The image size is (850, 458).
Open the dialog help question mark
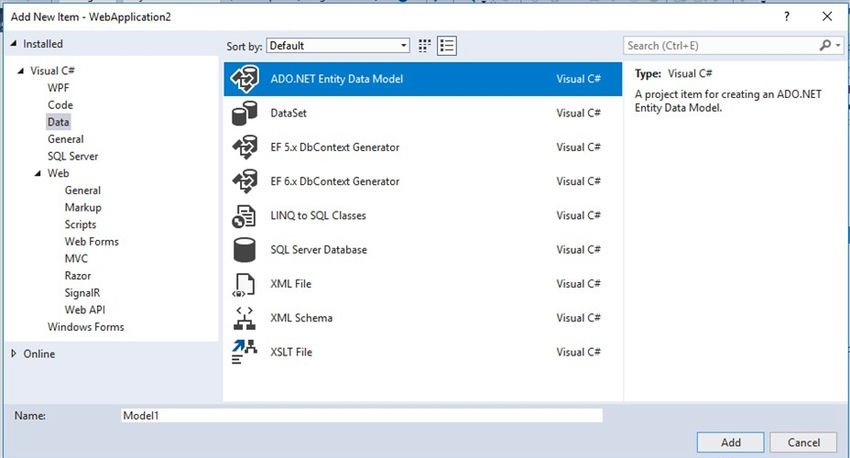(787, 17)
